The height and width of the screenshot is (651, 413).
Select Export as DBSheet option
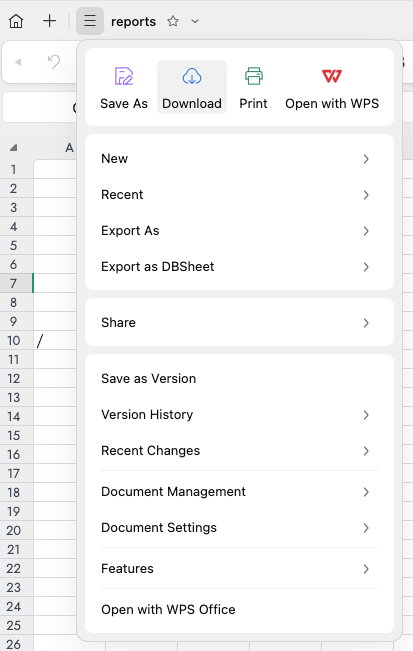[239, 267]
